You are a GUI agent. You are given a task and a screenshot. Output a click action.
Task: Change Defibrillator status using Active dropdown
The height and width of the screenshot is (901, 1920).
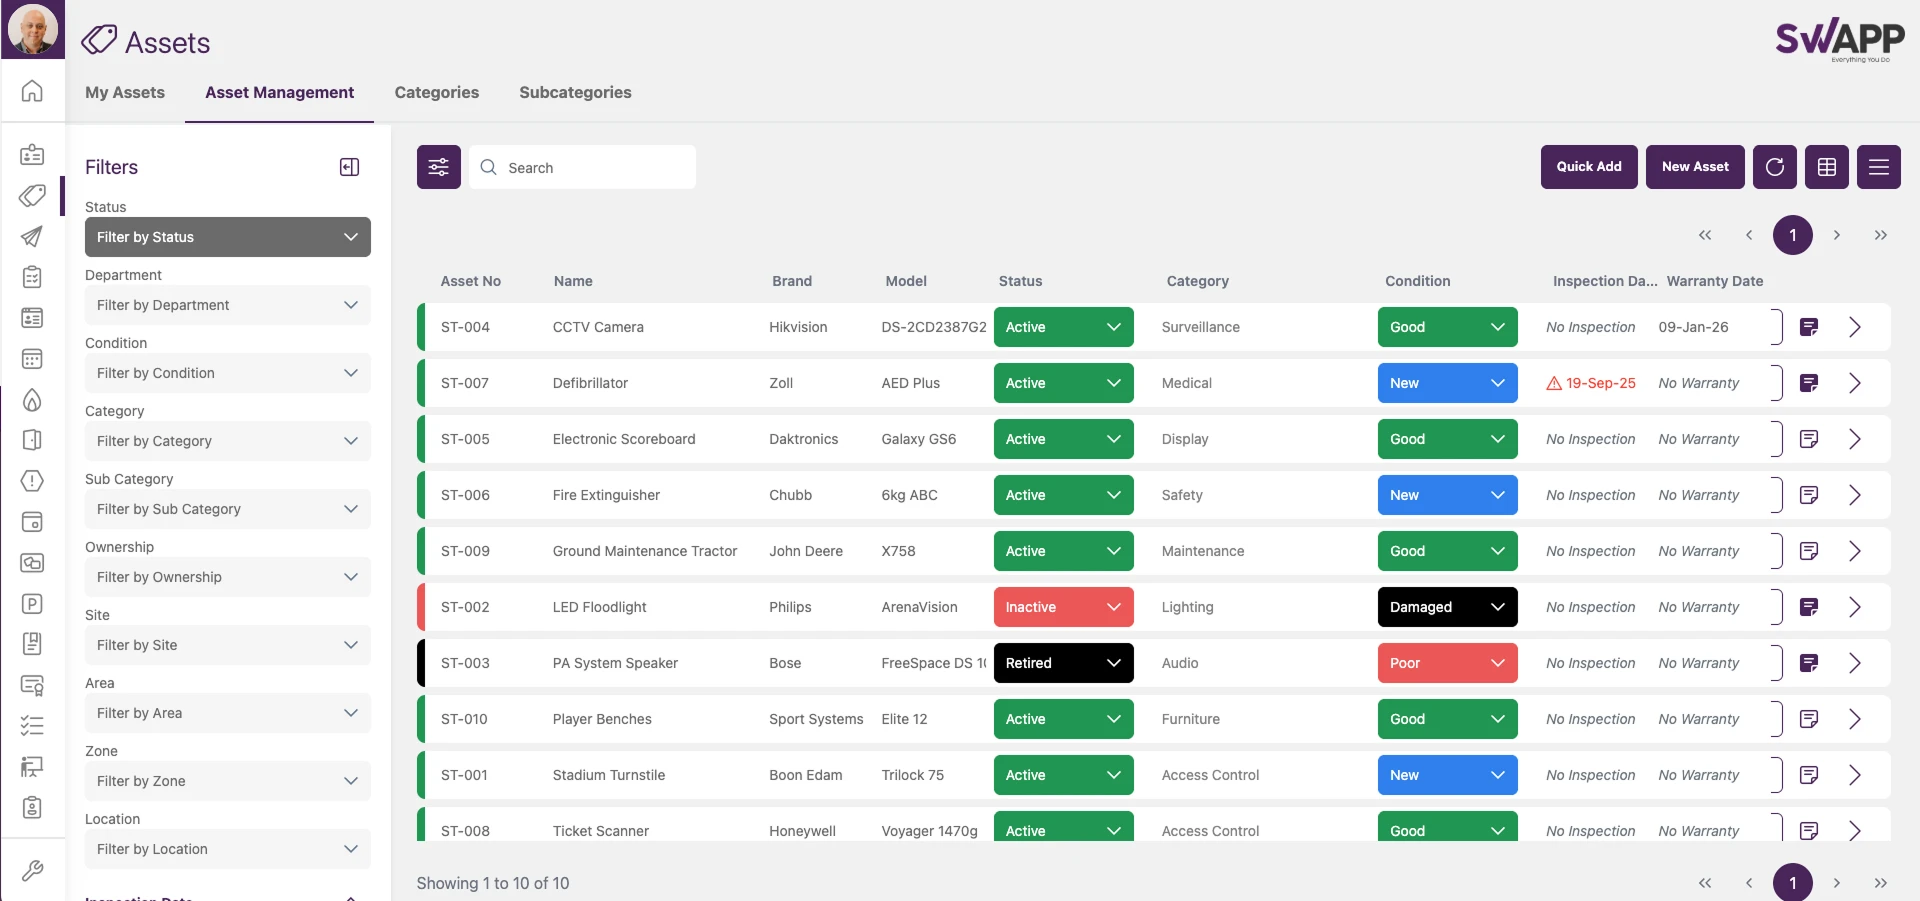coord(1063,383)
